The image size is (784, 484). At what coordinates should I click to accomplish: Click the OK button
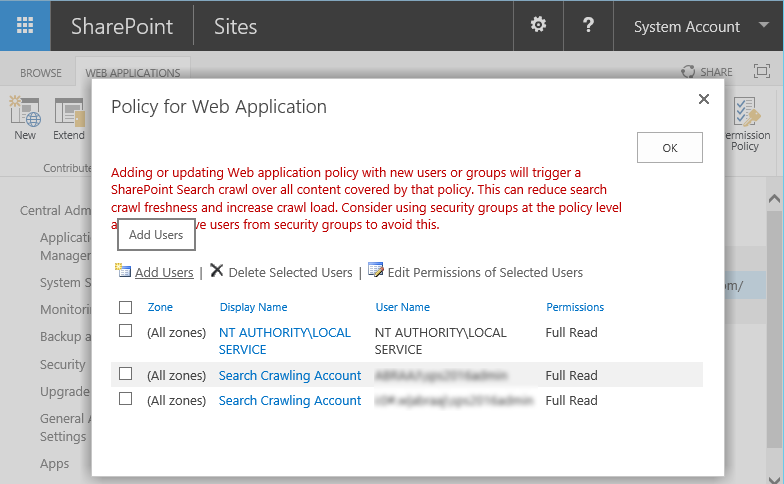670,148
